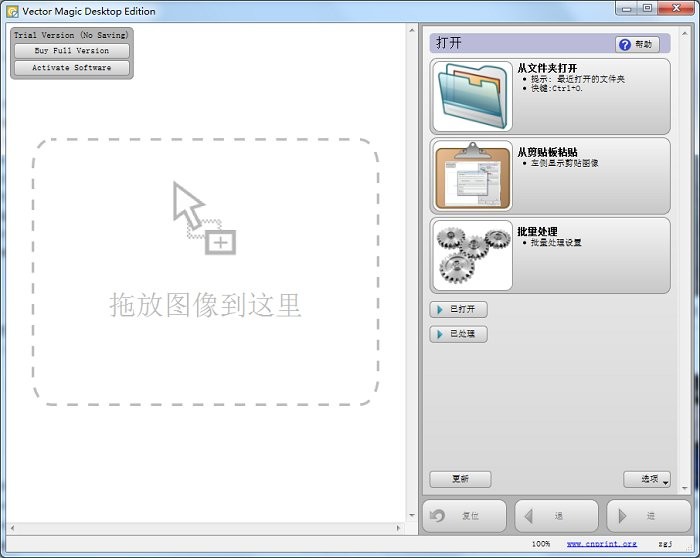
Task: Click the Trial Version (No Saving) label
Action: click(71, 35)
